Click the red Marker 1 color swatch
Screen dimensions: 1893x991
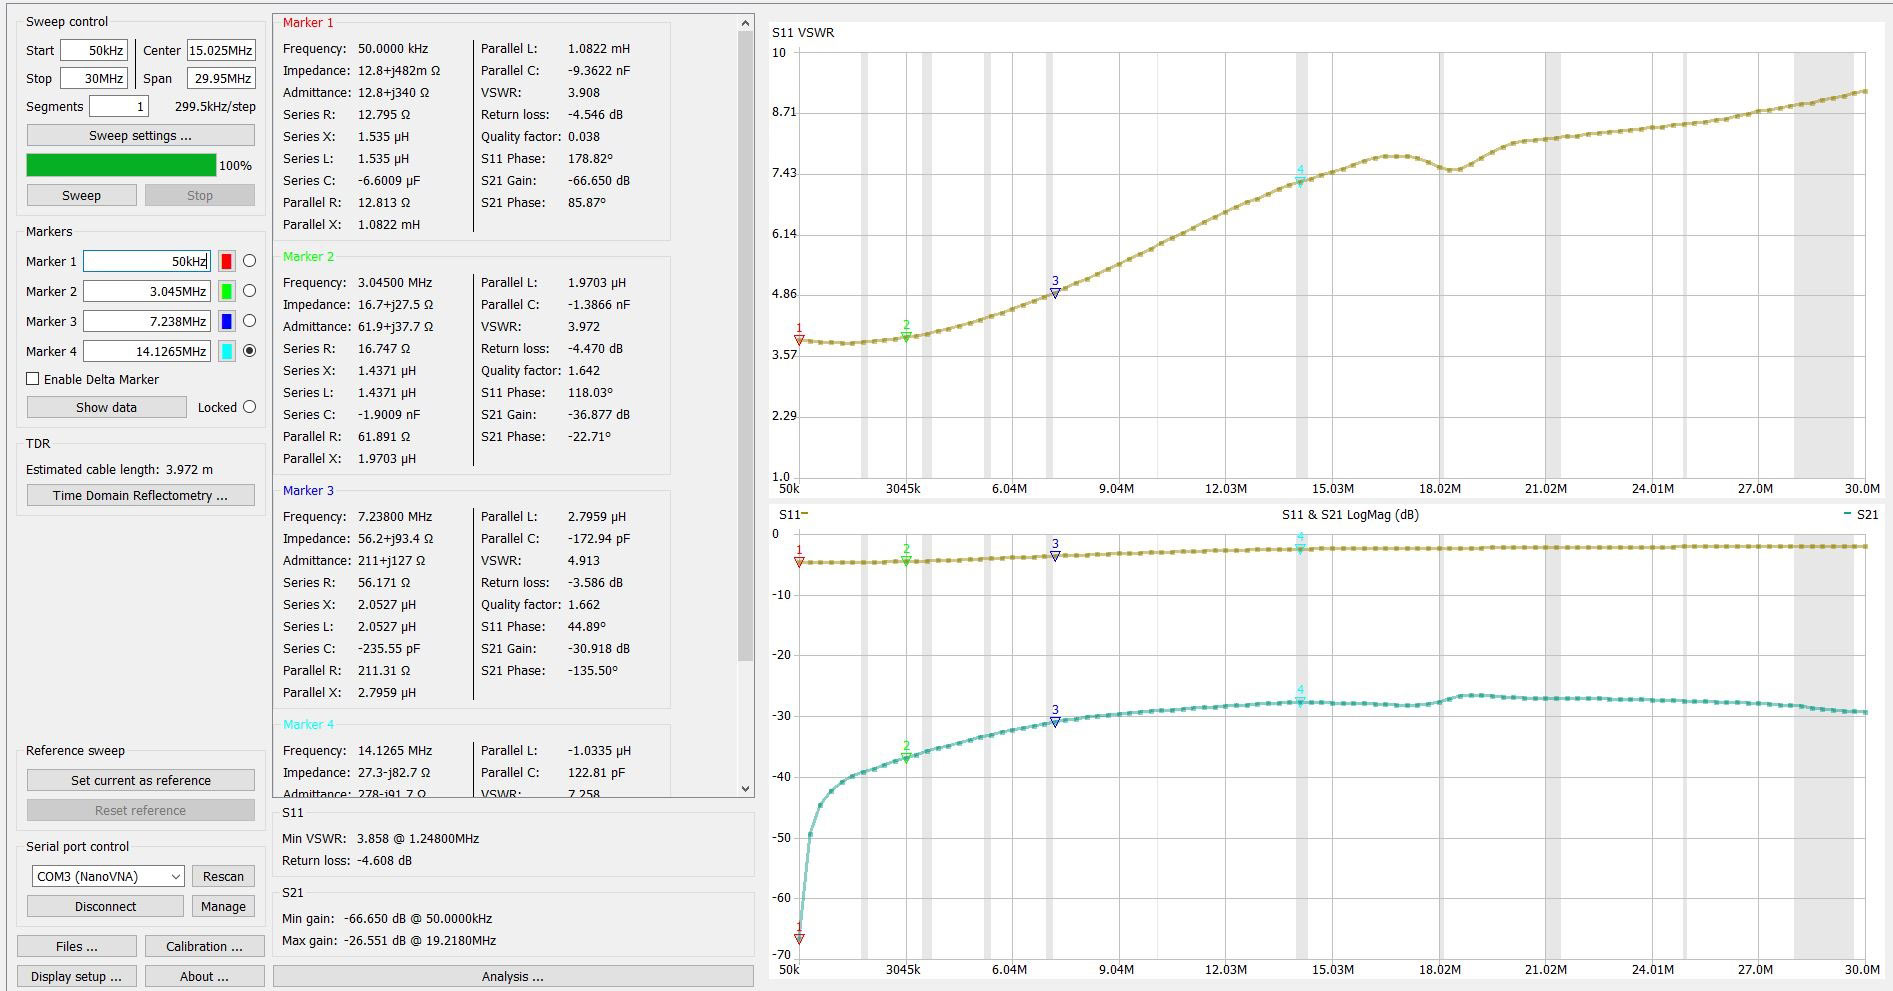click(227, 261)
